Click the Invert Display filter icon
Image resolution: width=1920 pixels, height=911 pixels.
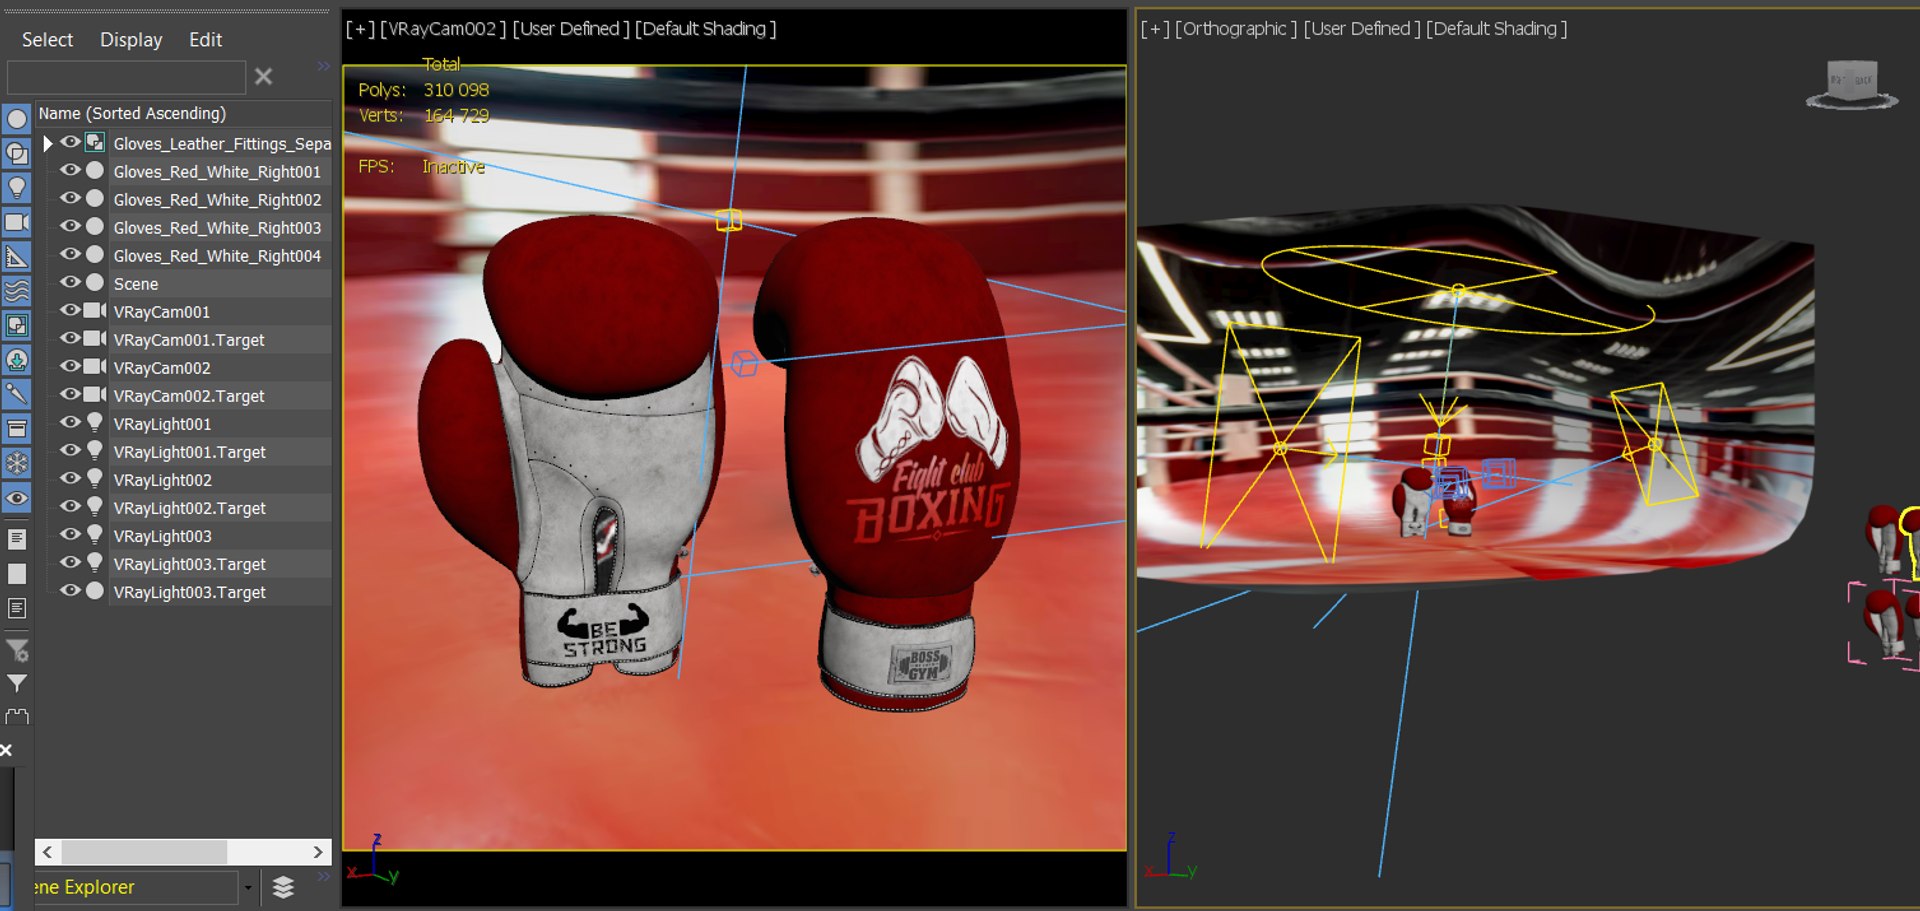[x=17, y=608]
